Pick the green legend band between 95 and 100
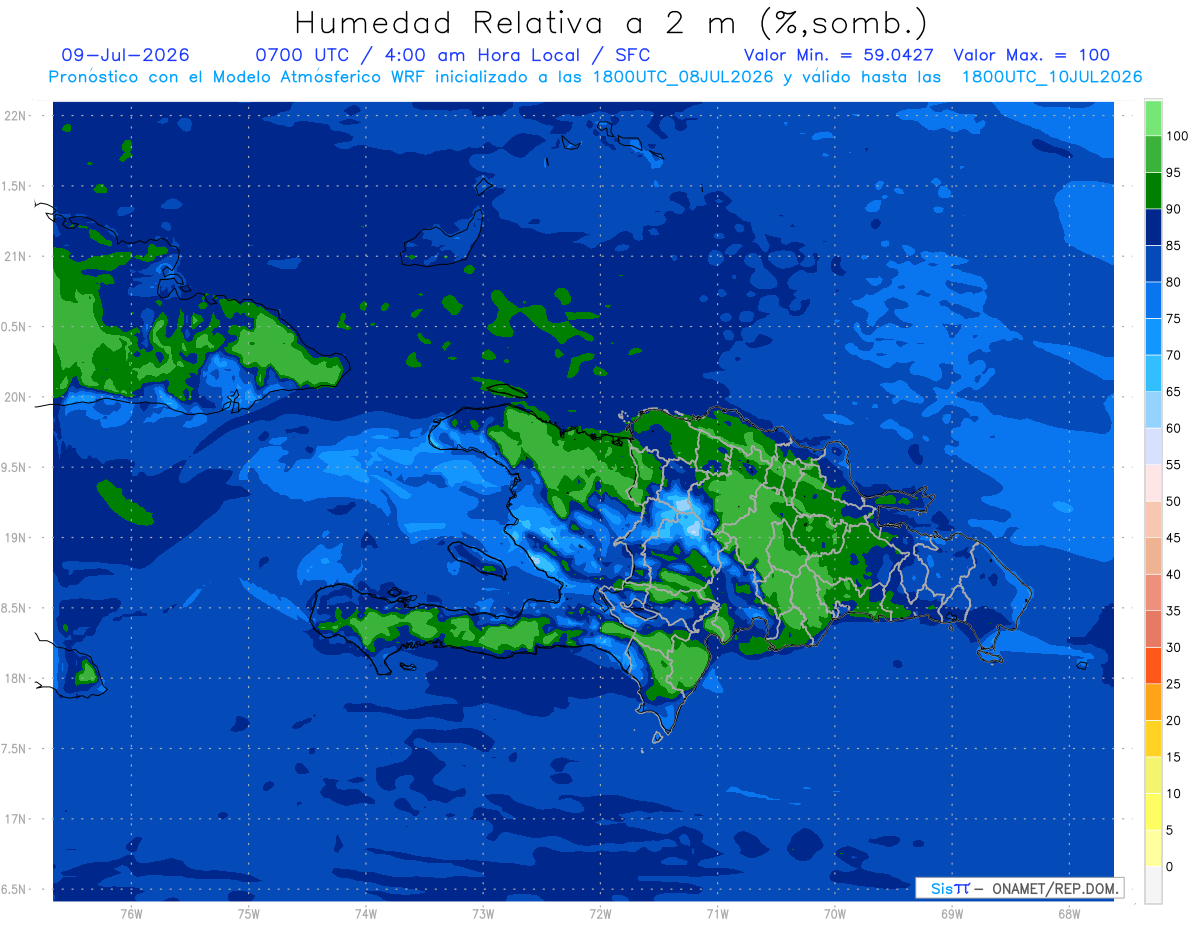This screenshot has width=1200, height=927. pyautogui.click(x=1153, y=154)
